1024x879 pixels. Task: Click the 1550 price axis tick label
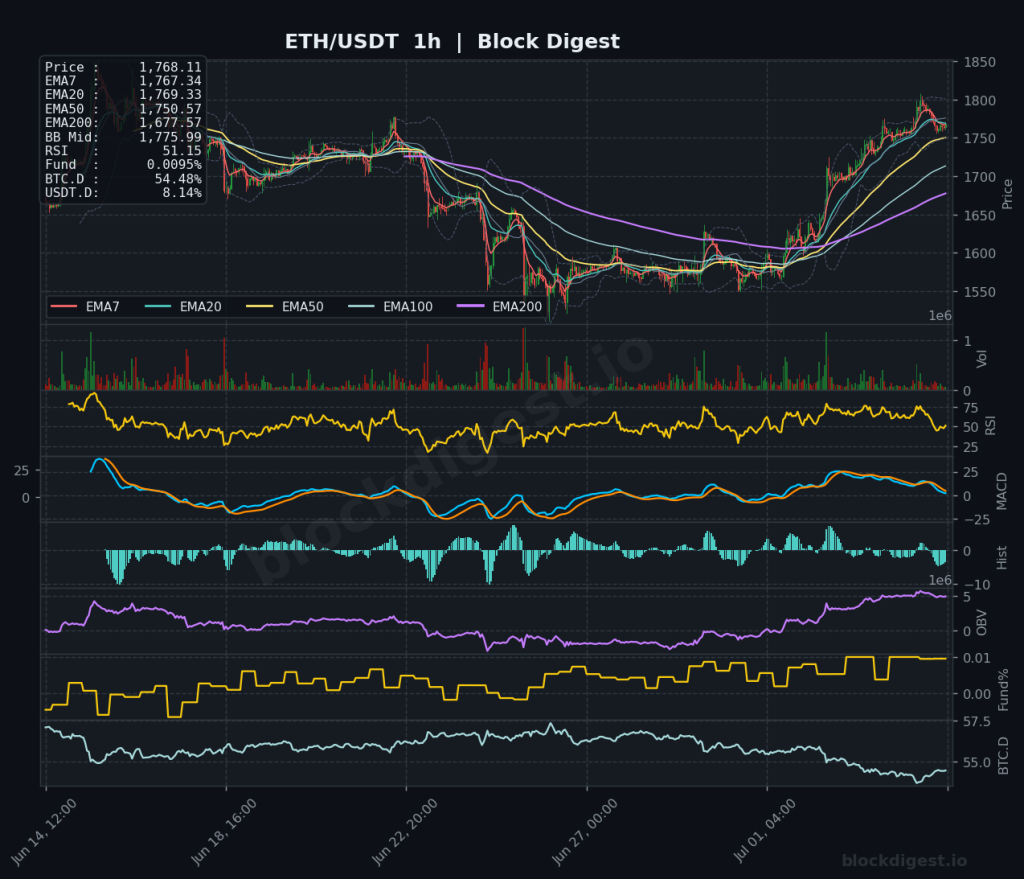[x=980, y=292]
